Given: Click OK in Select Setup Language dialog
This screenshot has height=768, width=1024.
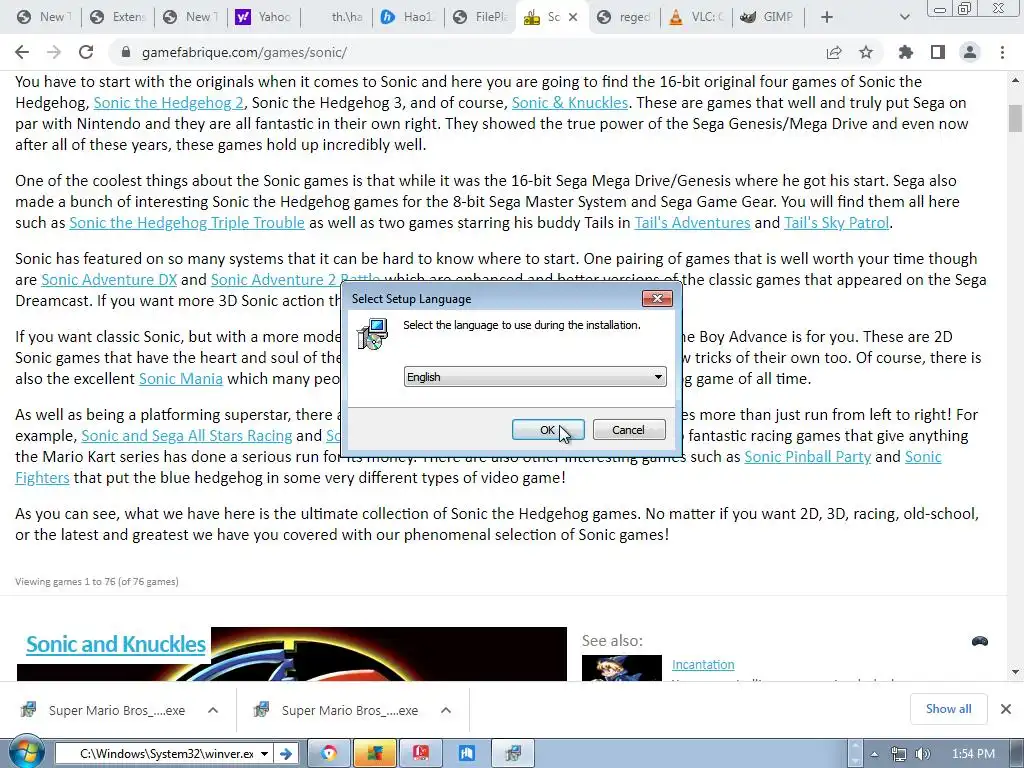Looking at the screenshot, I should pyautogui.click(x=548, y=430).
